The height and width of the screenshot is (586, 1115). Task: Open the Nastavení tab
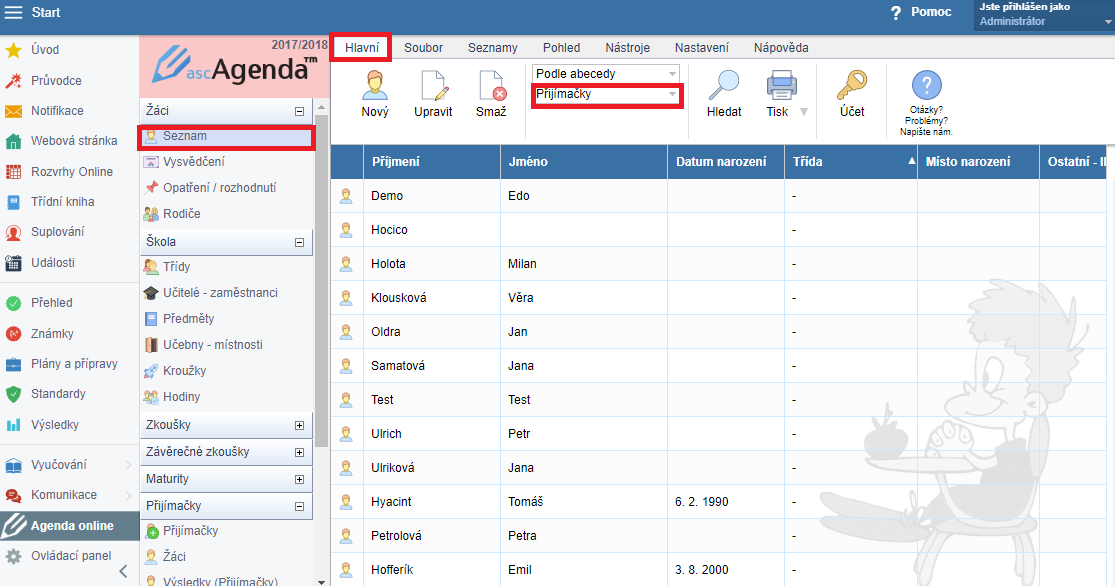click(x=701, y=48)
